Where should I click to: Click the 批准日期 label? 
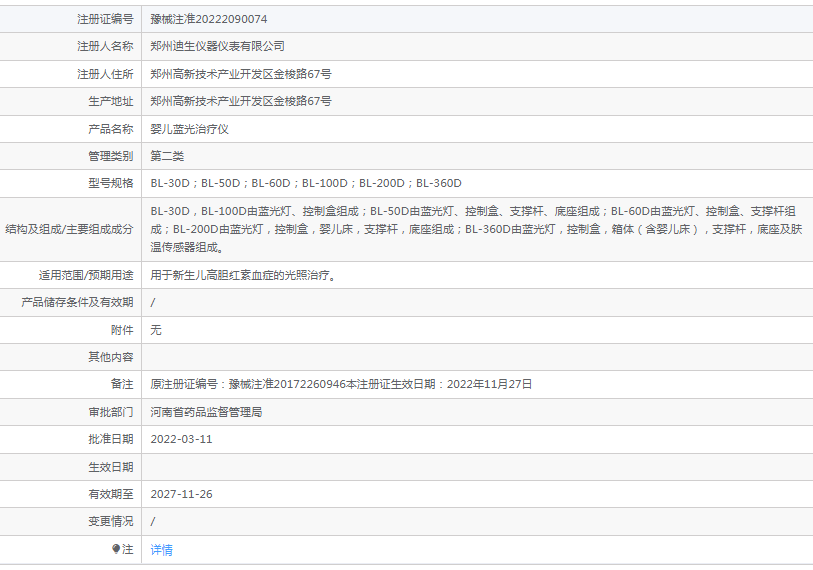[x=110, y=439]
